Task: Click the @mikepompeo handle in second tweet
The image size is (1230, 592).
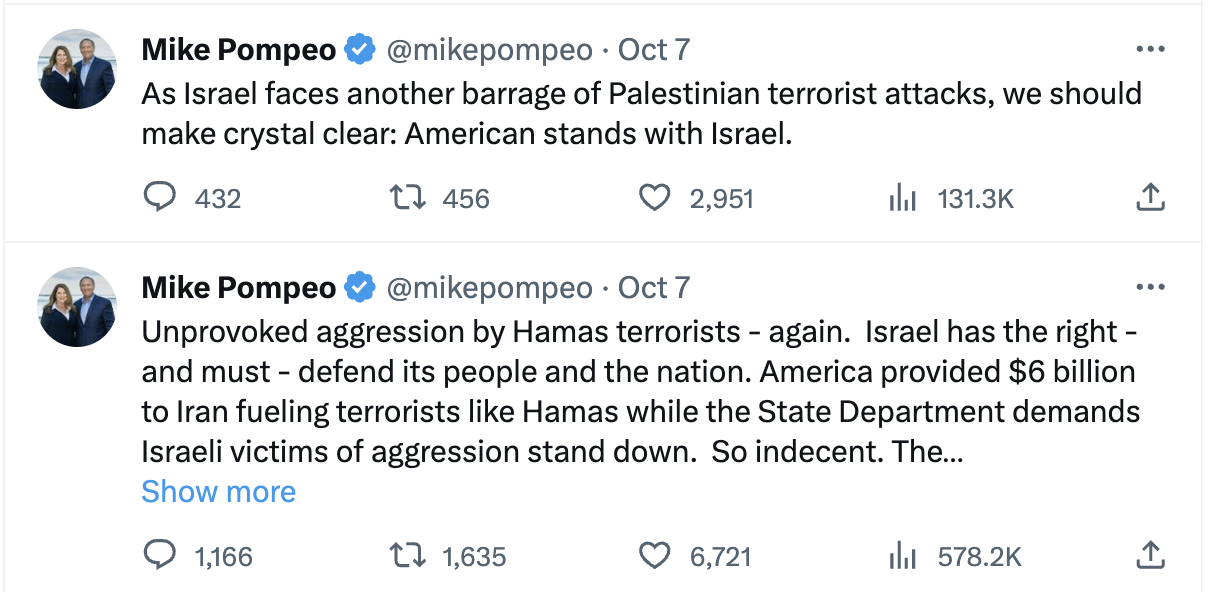Action: pos(489,288)
